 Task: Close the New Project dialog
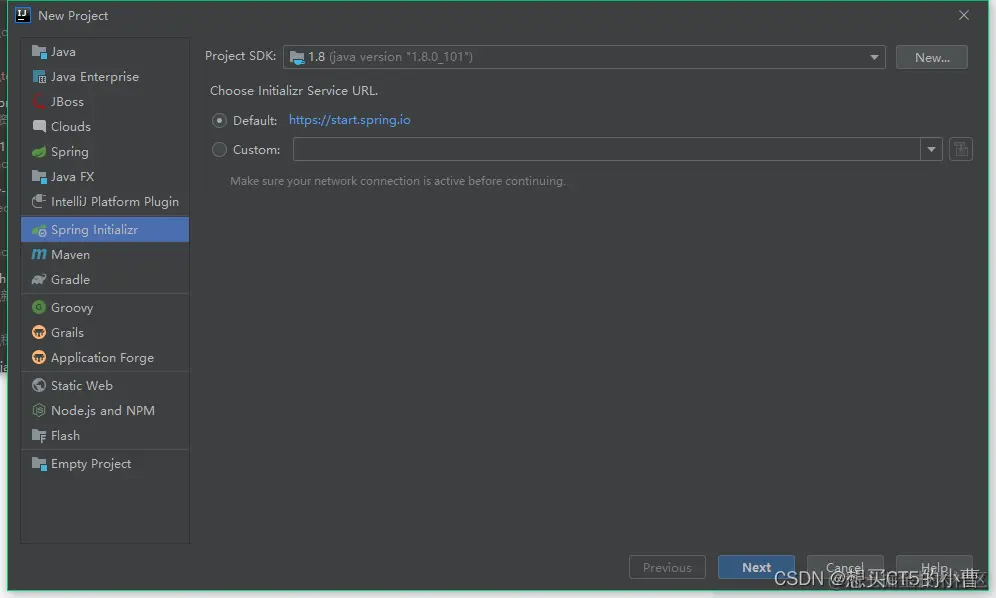click(964, 15)
